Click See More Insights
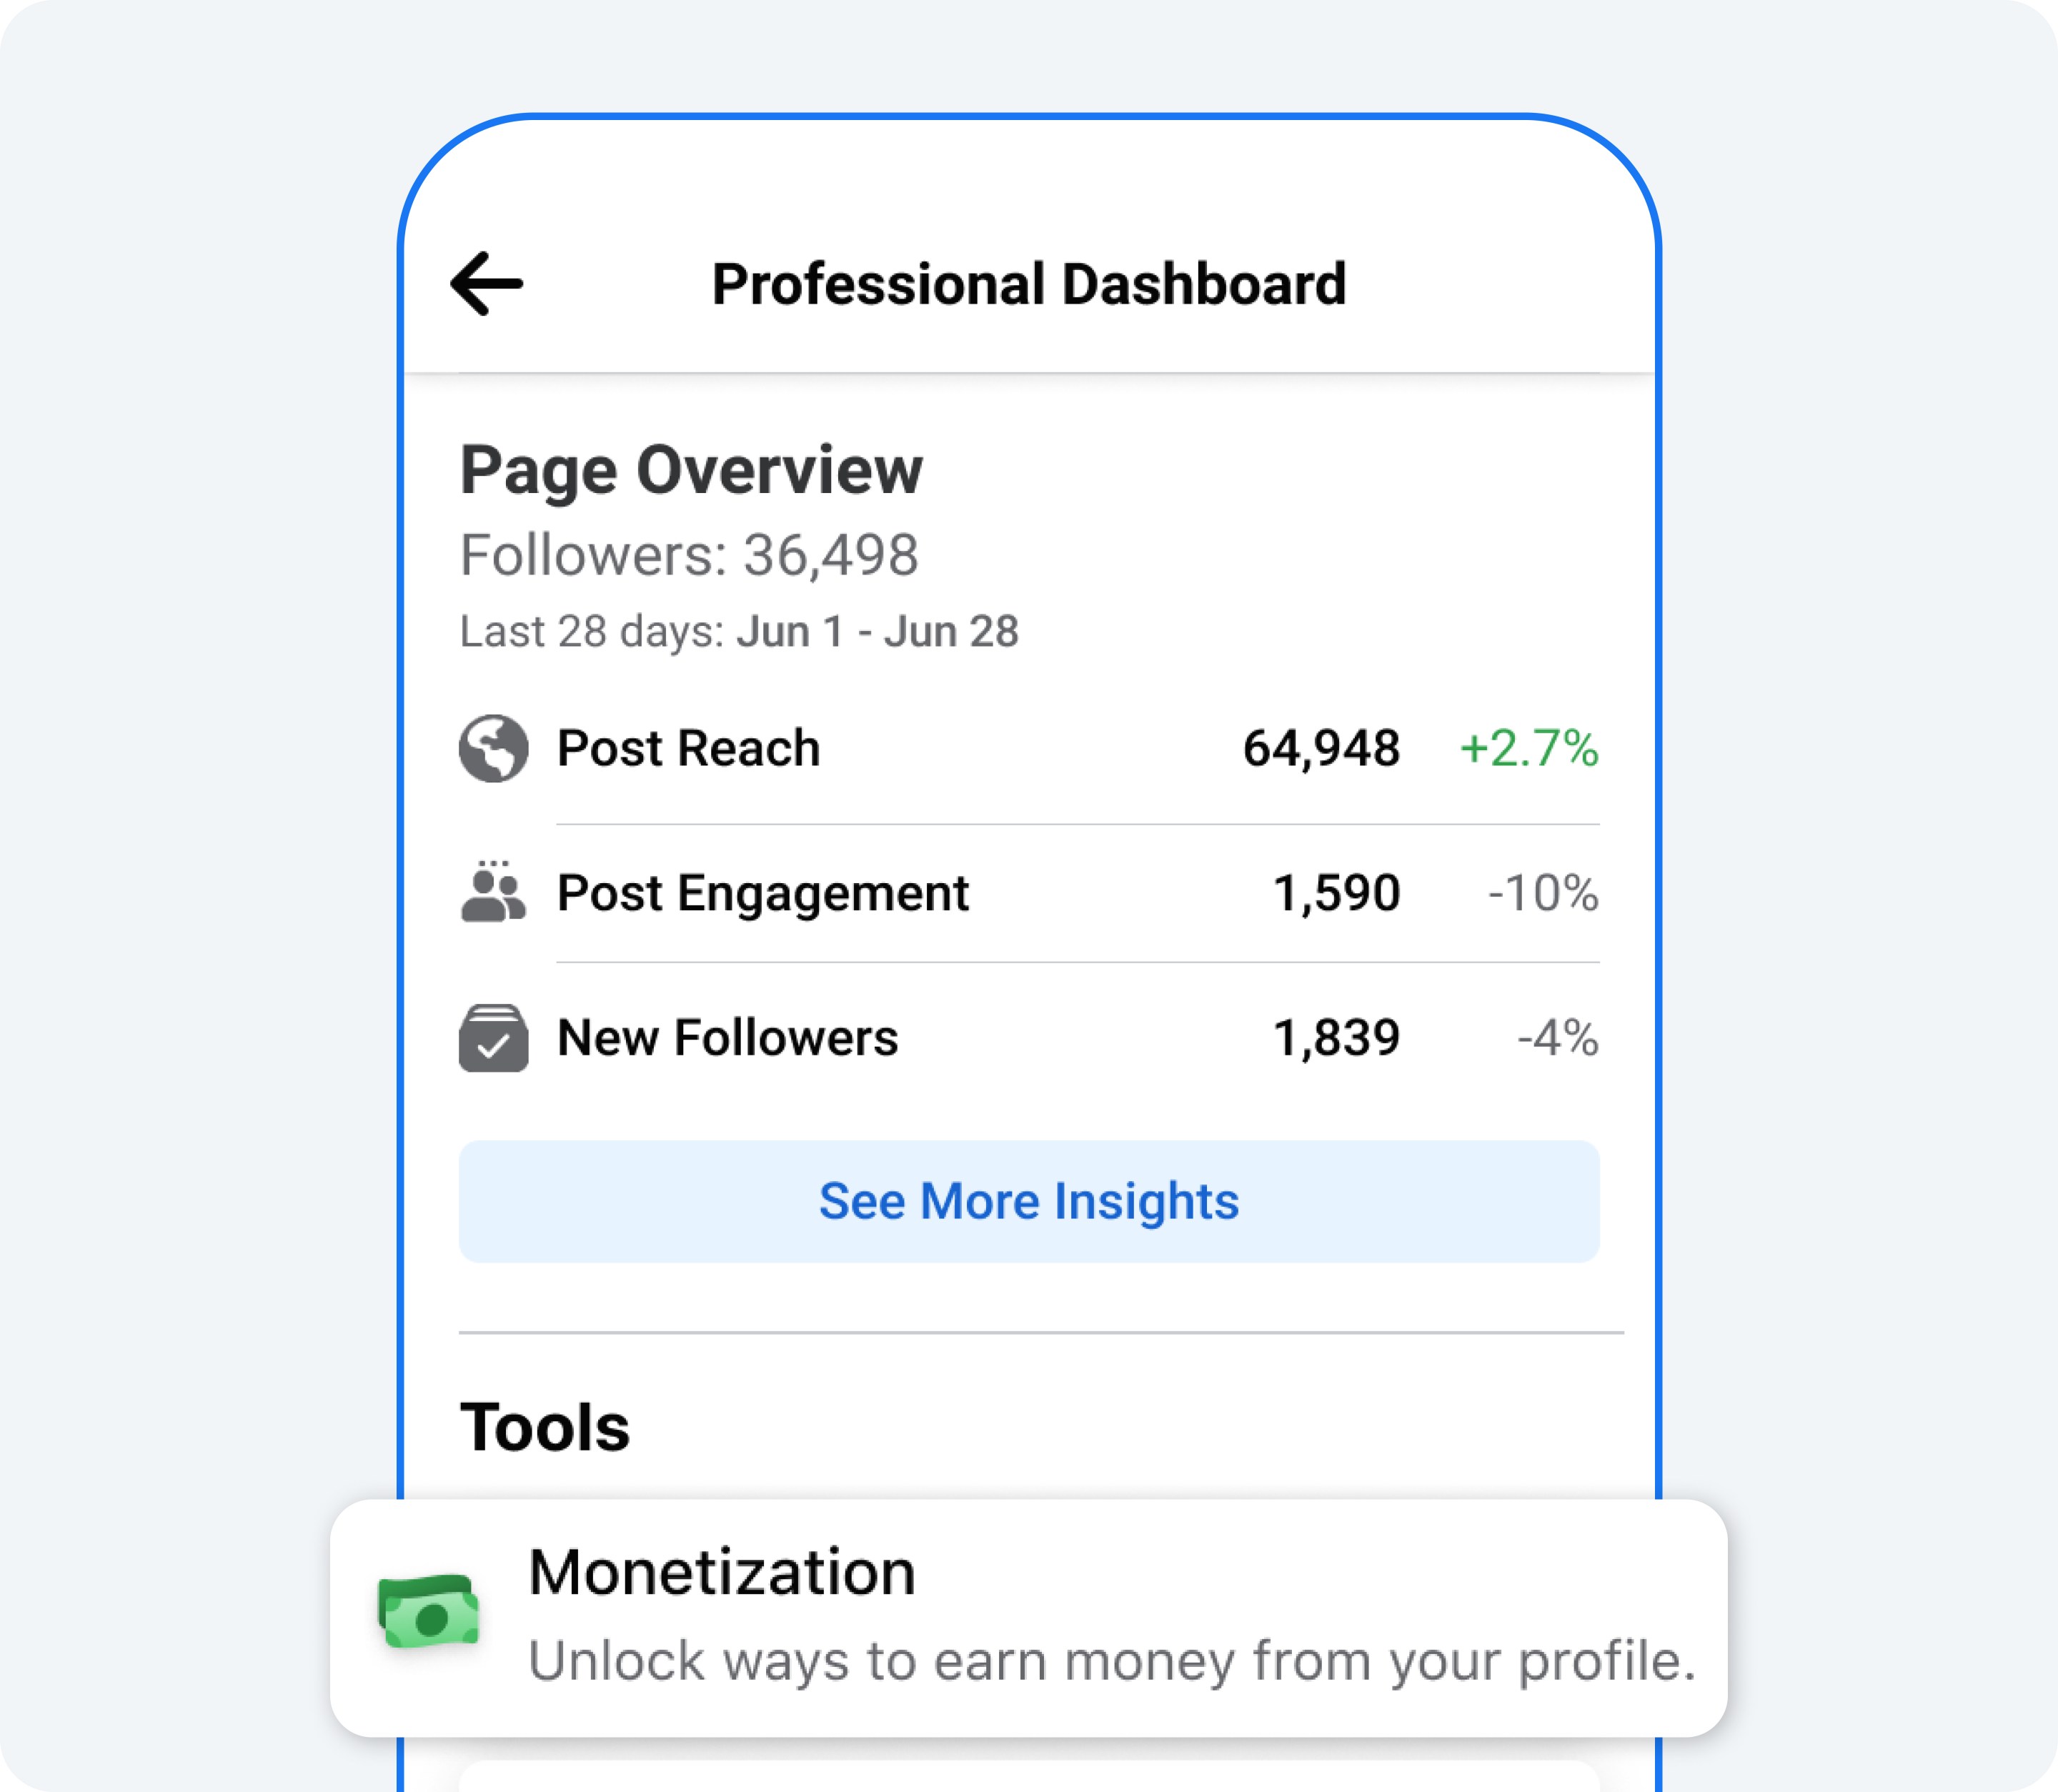The width and height of the screenshot is (2058, 1792). (x=1029, y=1201)
